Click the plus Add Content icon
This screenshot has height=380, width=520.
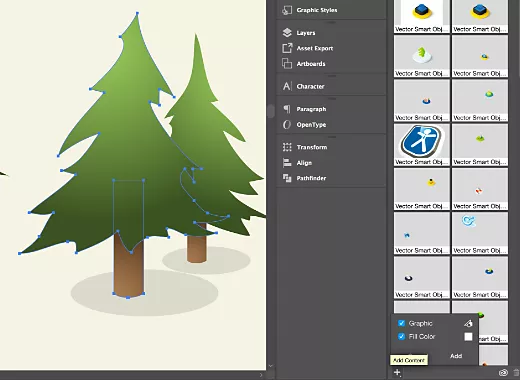(x=397, y=372)
